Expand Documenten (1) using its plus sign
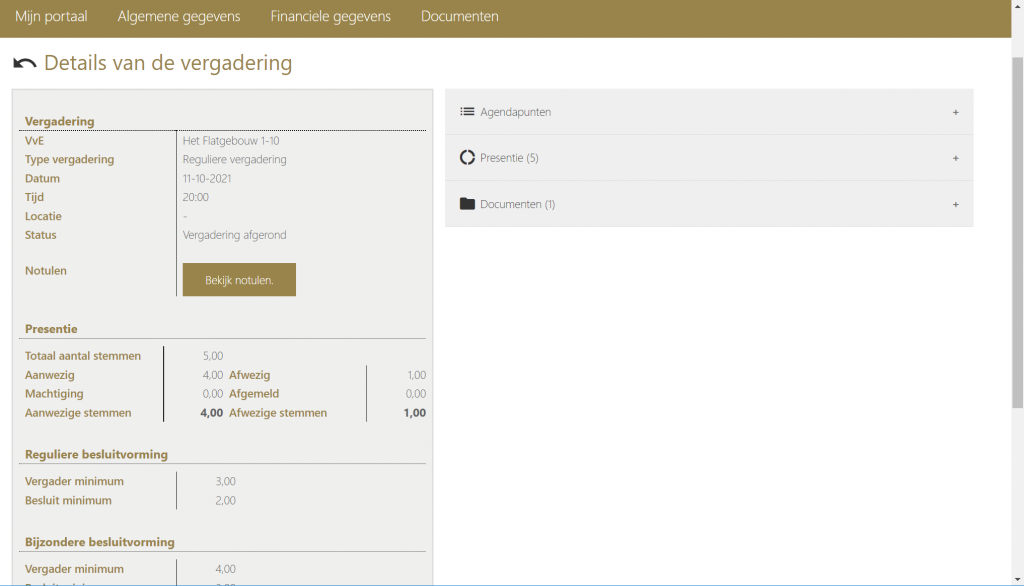Screen dimensions: 1024x586 (x=955, y=204)
